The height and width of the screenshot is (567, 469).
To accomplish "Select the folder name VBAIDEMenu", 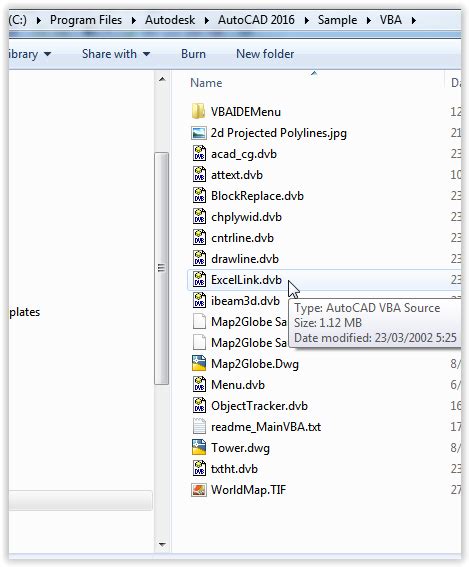I will point(246,112).
